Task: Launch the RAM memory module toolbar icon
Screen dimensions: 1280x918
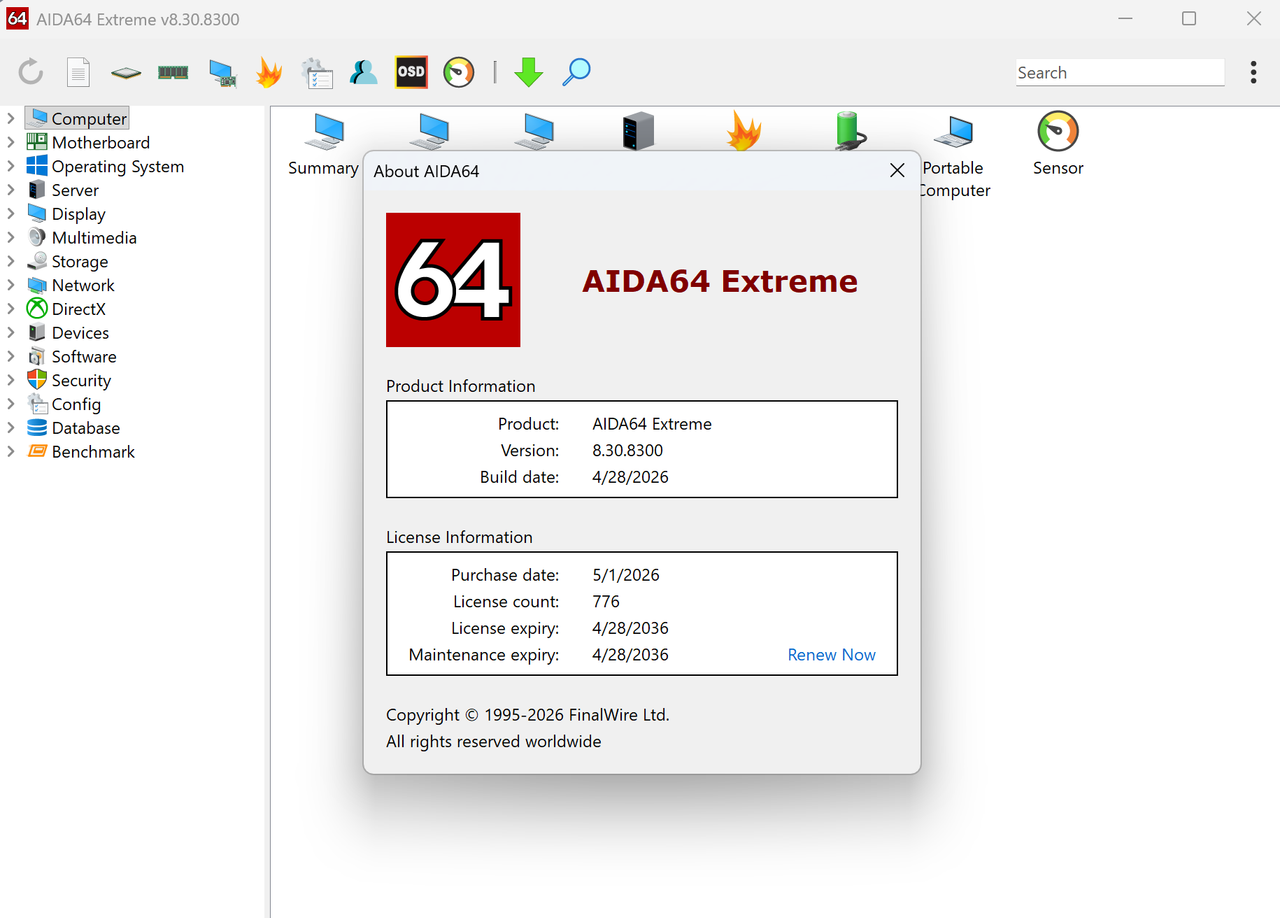Action: coord(173,72)
